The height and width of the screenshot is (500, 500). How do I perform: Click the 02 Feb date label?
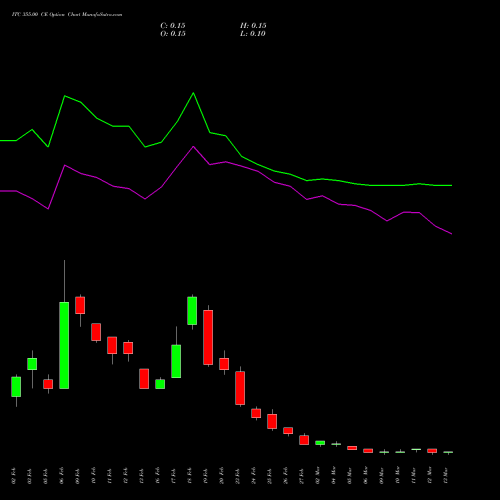pos(14,476)
